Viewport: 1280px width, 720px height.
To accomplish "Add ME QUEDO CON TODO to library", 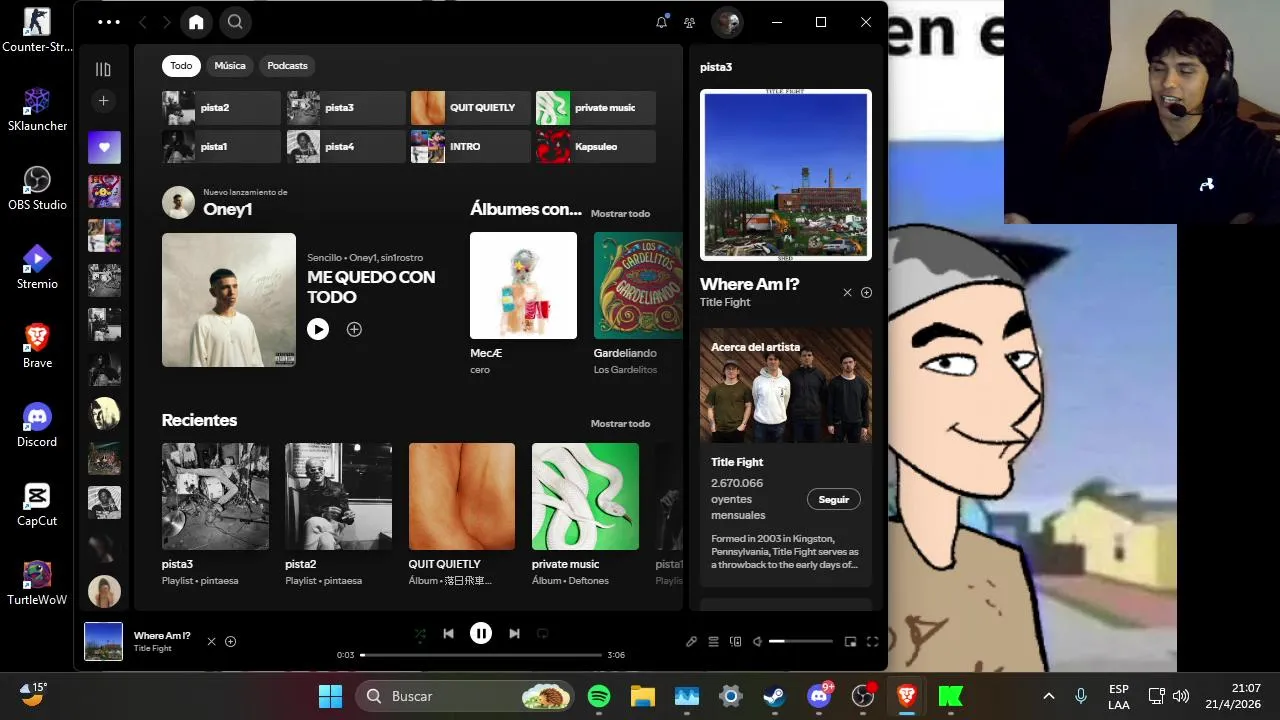I will click(354, 329).
